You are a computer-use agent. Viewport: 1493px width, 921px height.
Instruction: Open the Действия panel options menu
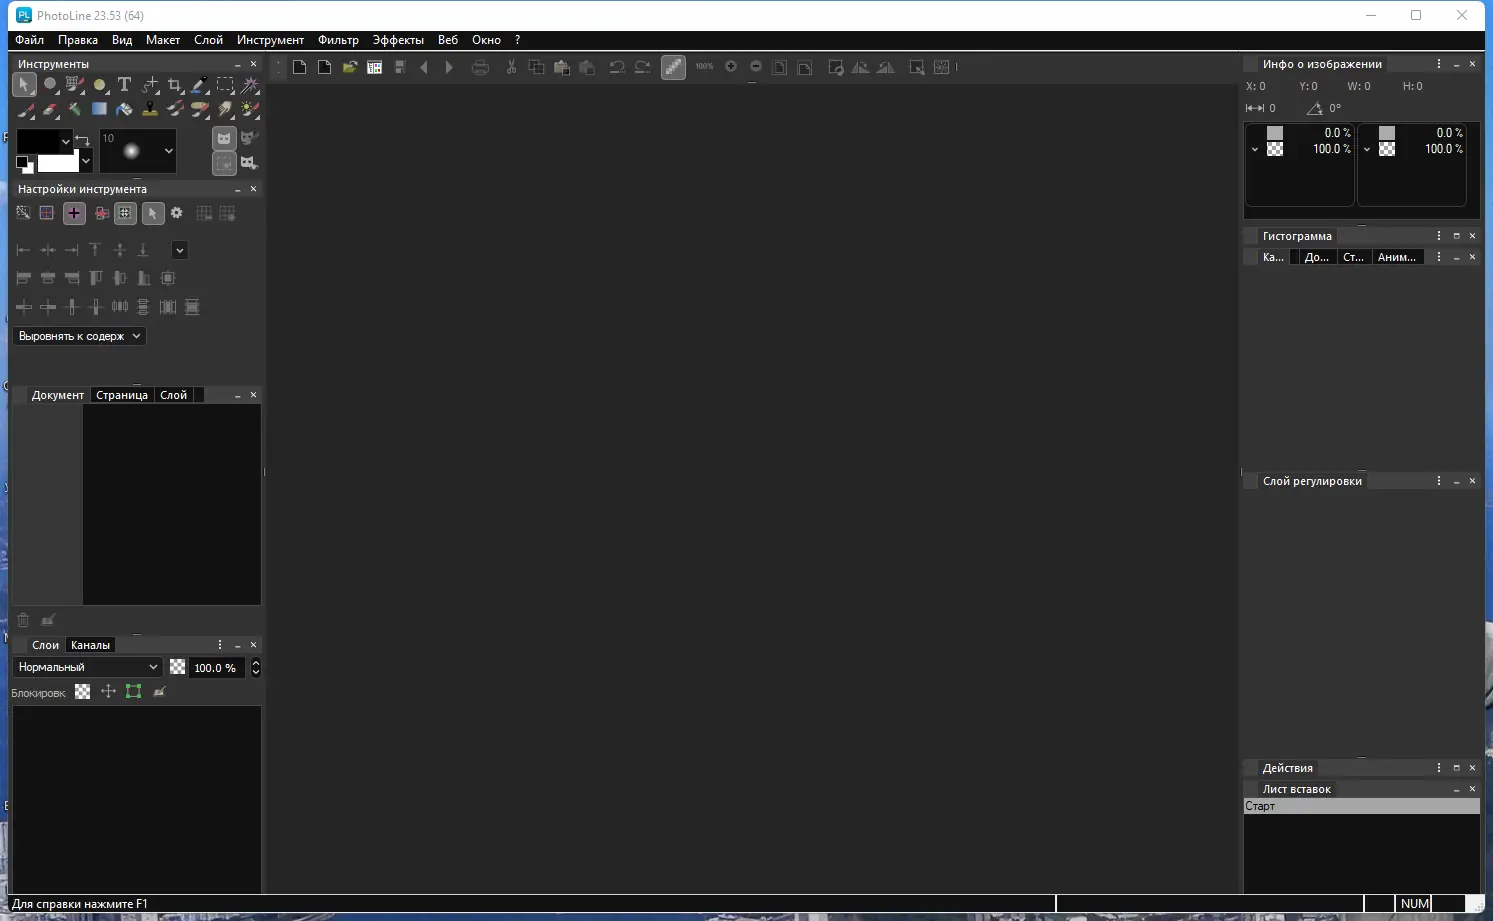click(1439, 768)
